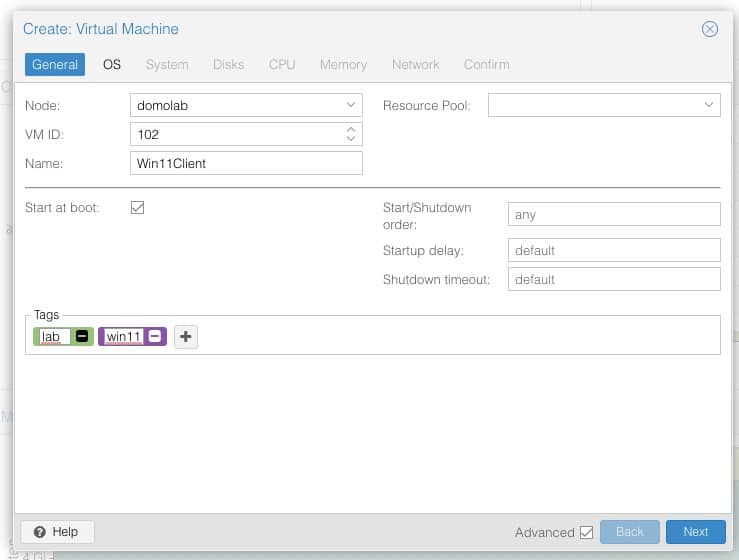Image resolution: width=739 pixels, height=560 pixels.
Task: Click the Startup delay field
Action: click(x=614, y=250)
